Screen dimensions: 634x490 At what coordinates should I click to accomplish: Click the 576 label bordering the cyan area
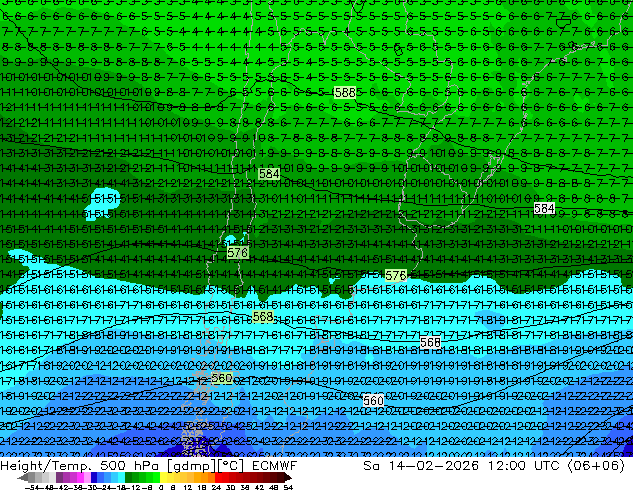click(395, 276)
